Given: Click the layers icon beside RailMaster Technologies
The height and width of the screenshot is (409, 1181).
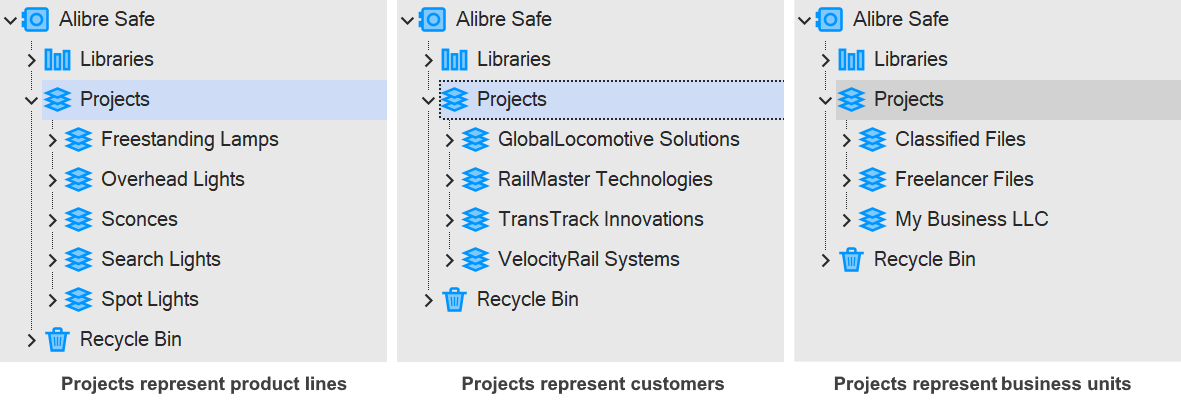Looking at the screenshot, I should (475, 179).
